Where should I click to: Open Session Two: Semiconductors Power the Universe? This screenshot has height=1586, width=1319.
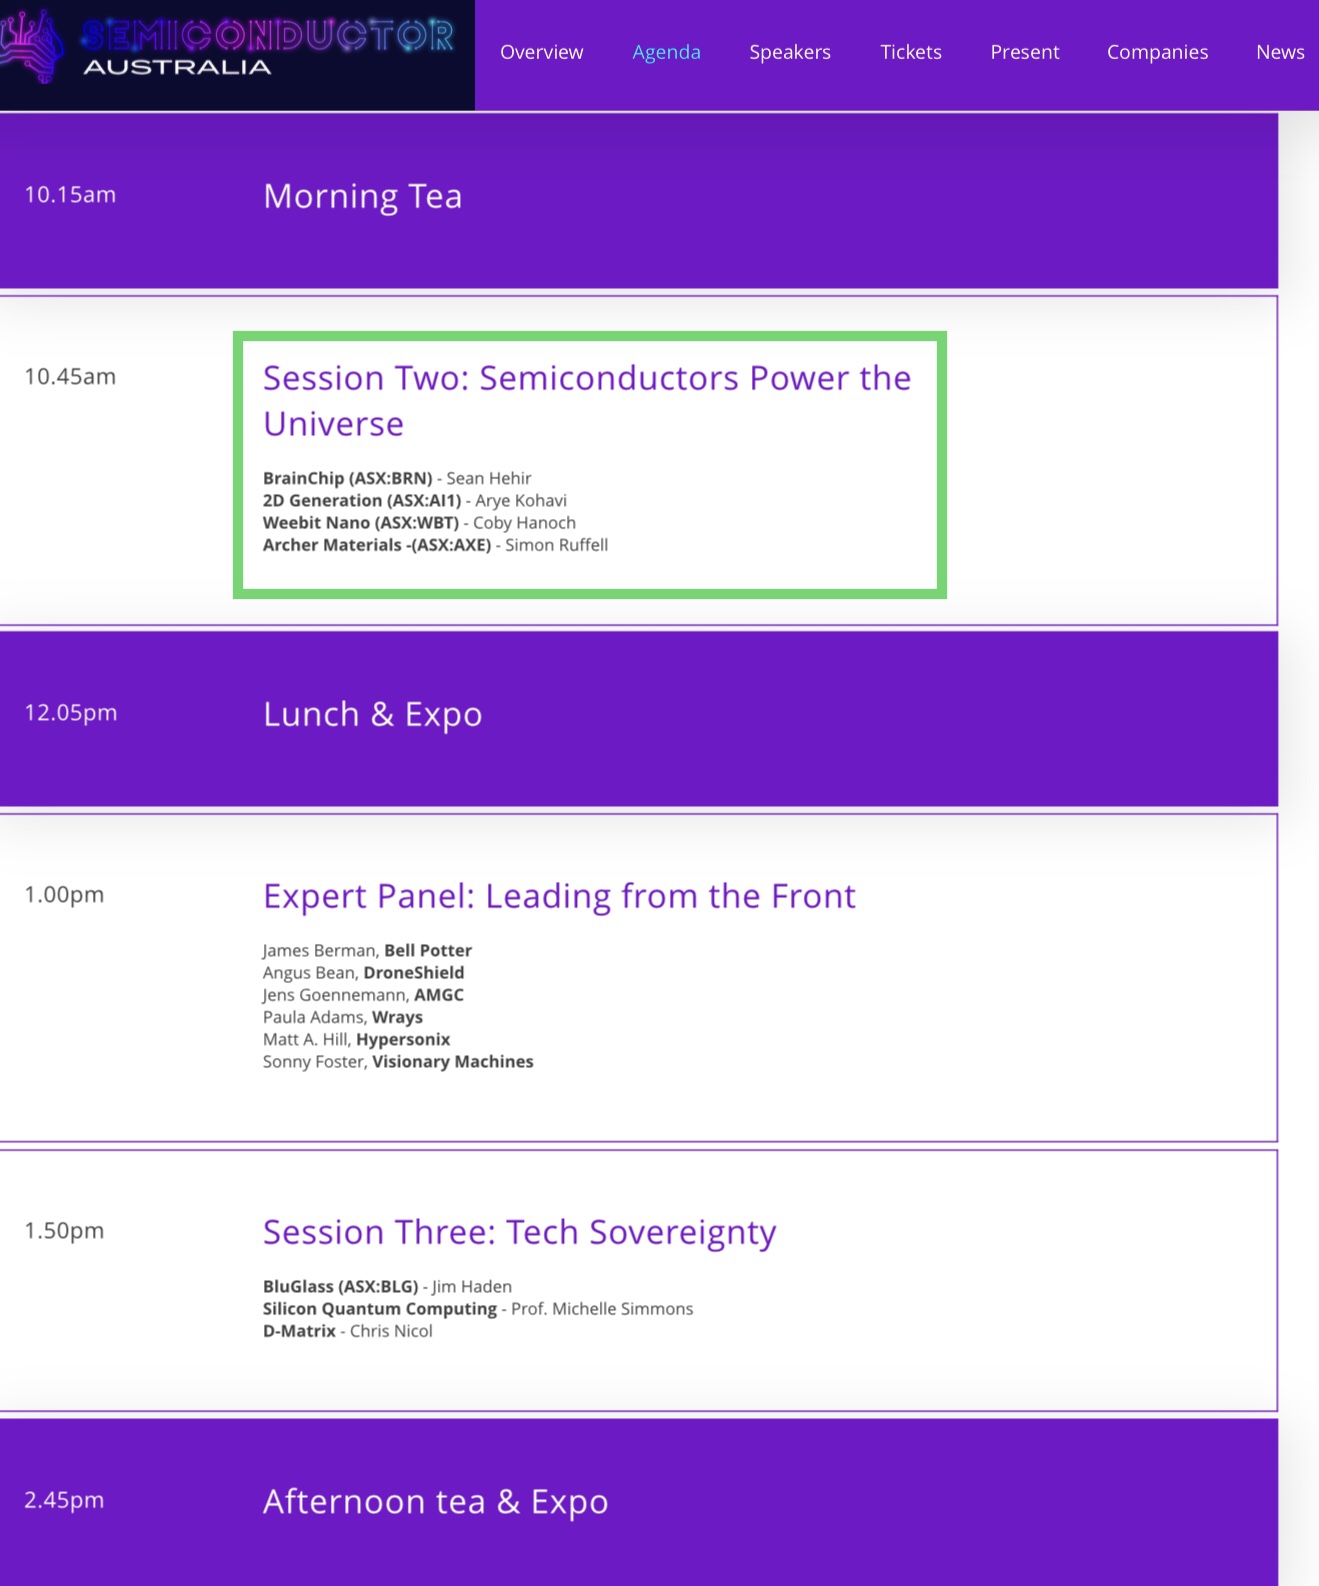point(586,400)
